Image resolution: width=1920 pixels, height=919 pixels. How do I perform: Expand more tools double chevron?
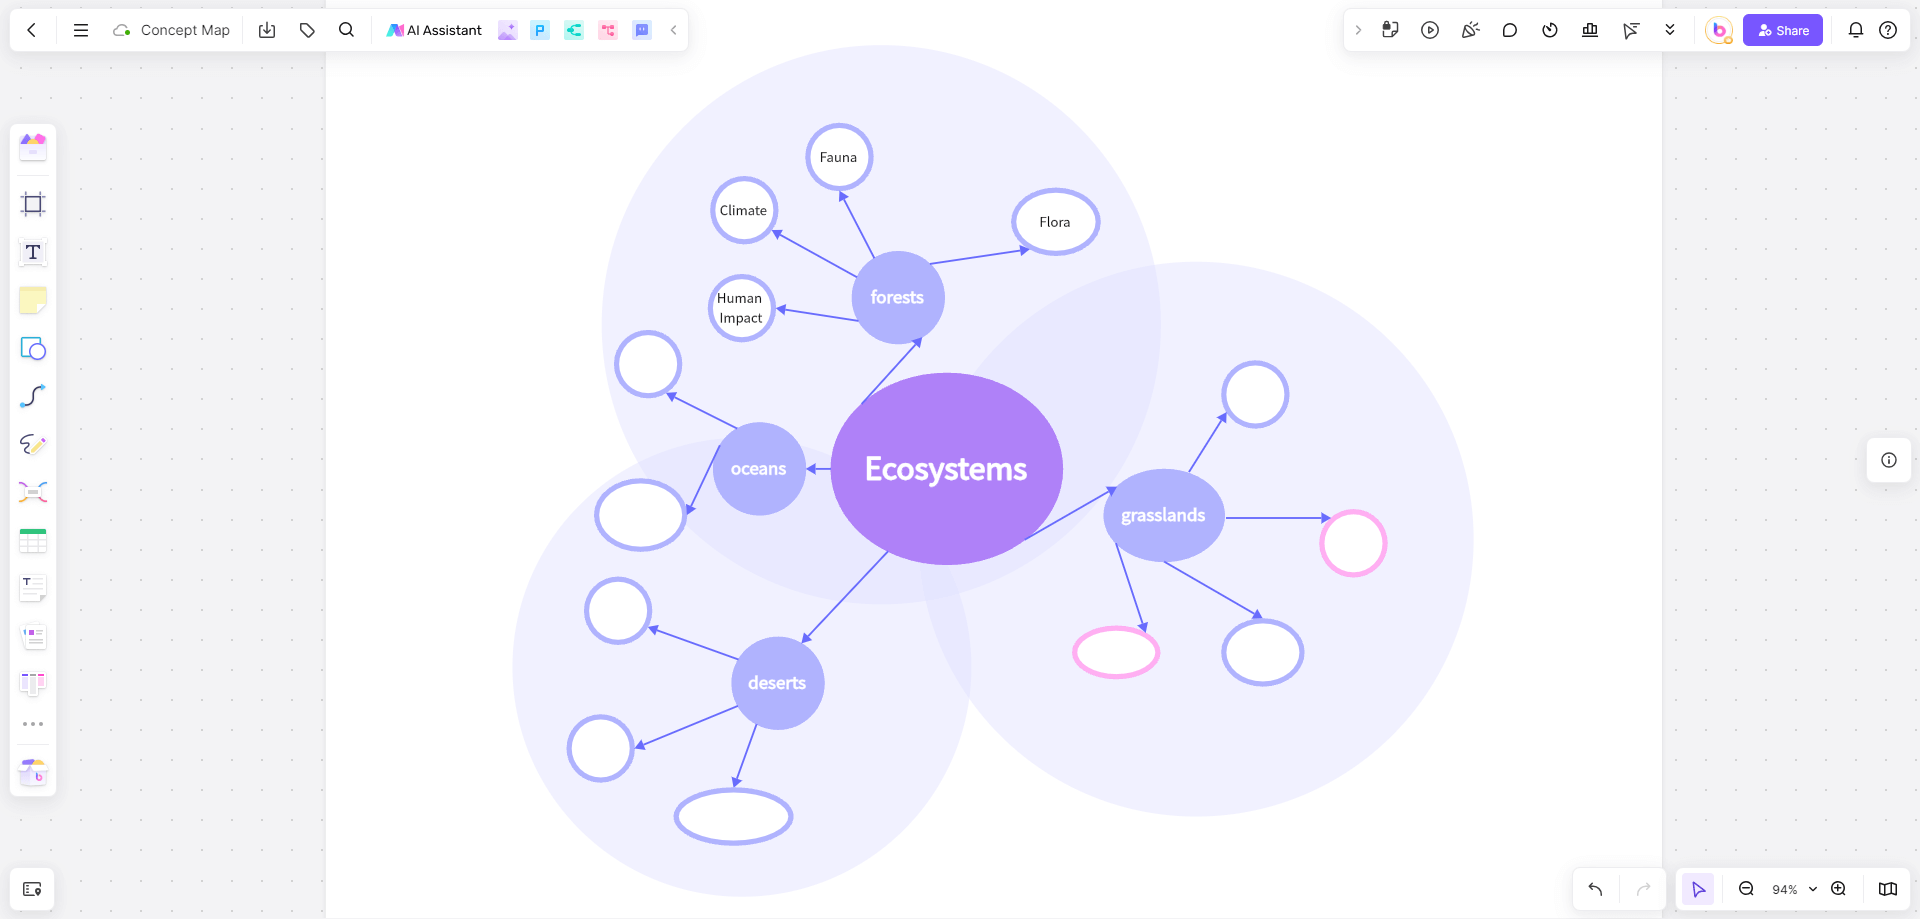click(1670, 30)
